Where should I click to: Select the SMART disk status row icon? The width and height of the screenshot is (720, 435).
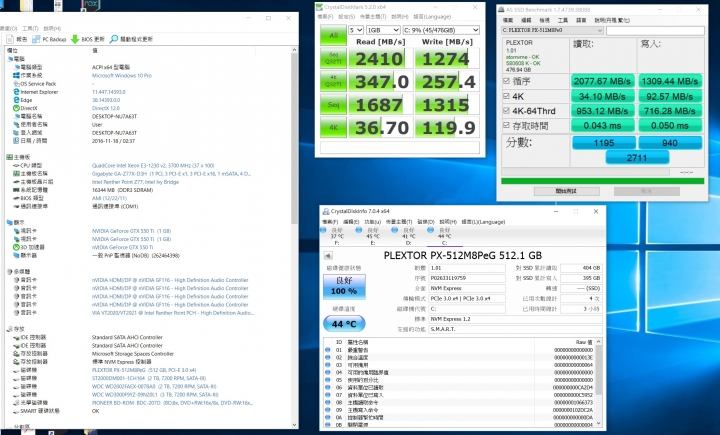click(x=16, y=411)
